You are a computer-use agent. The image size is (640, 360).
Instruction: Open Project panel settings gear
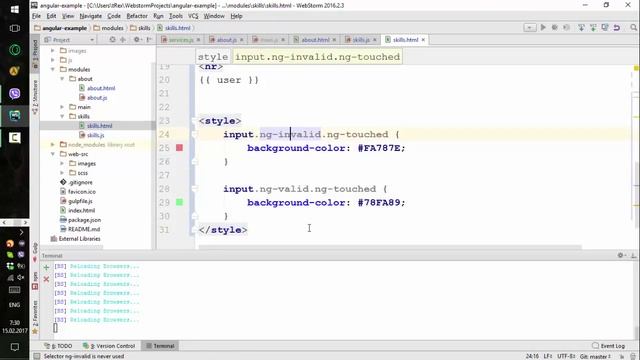137,40
